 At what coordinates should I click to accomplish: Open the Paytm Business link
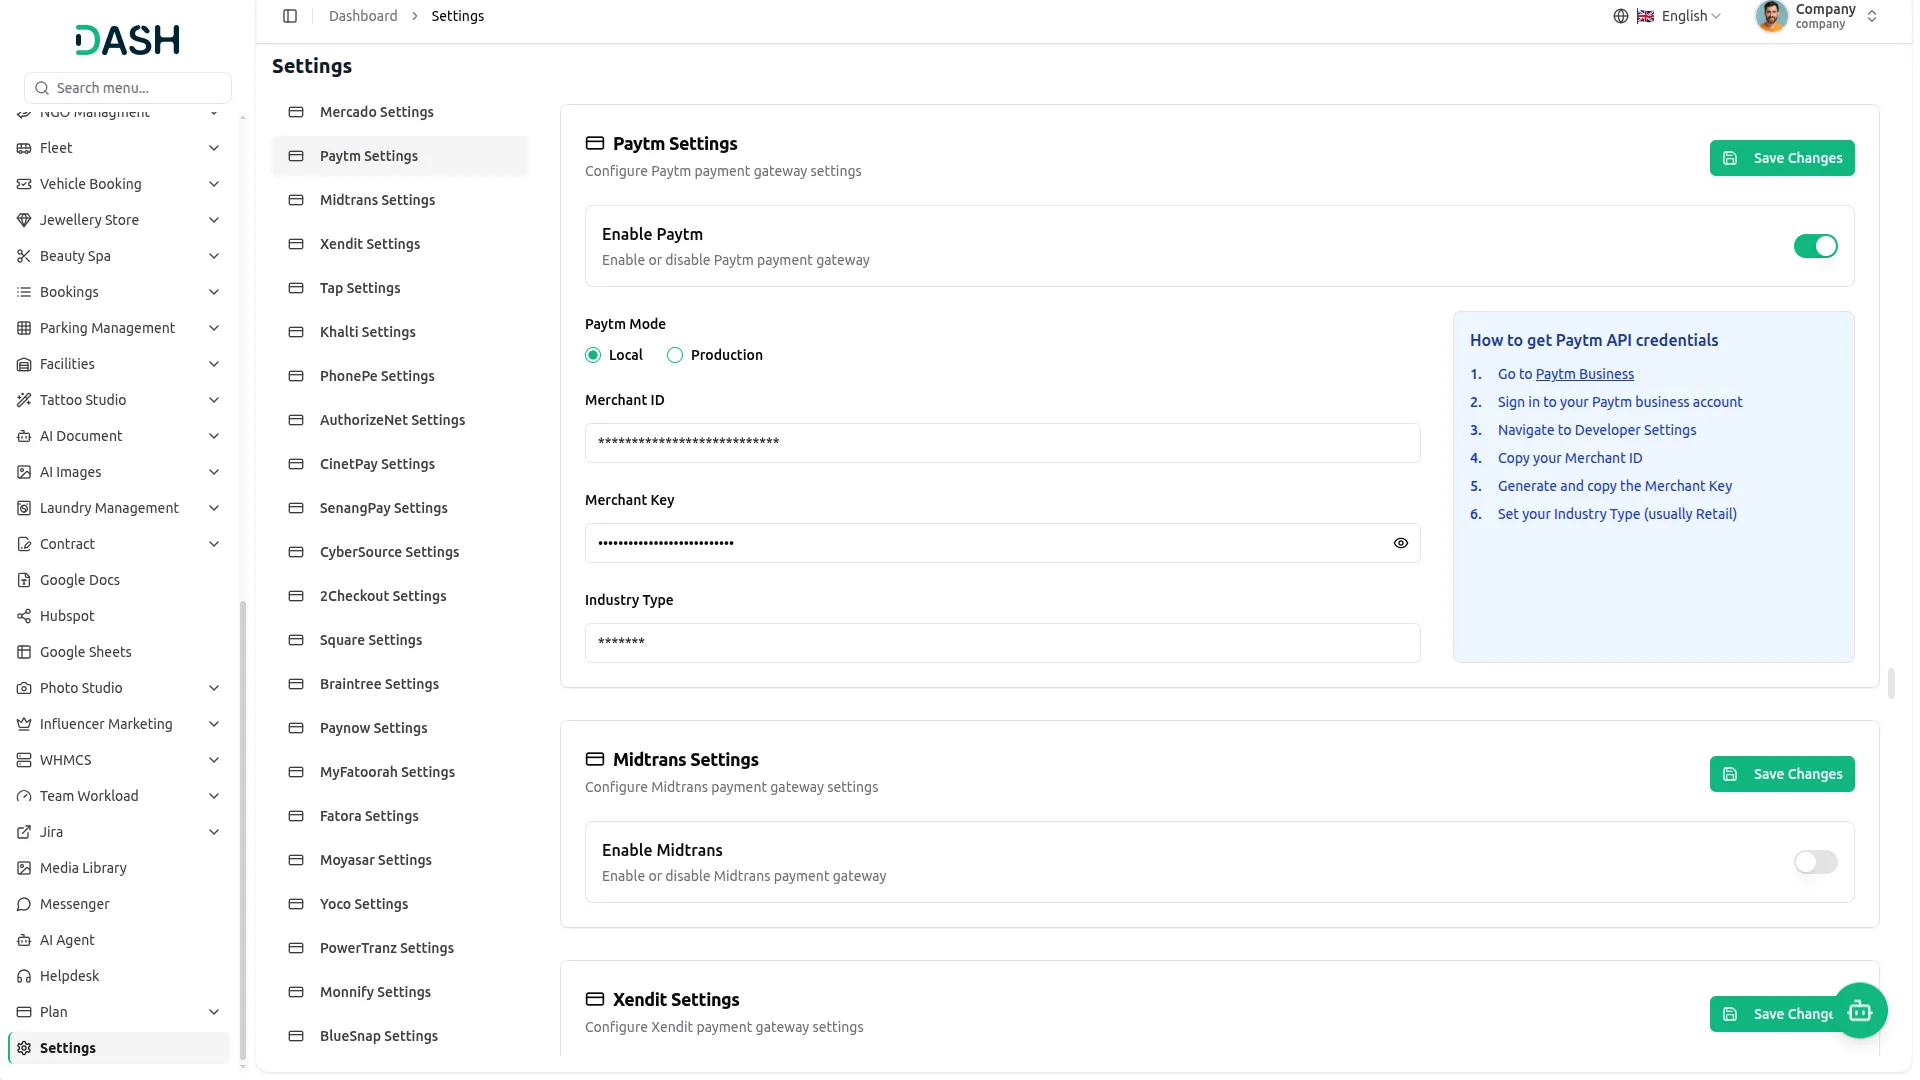1584,374
